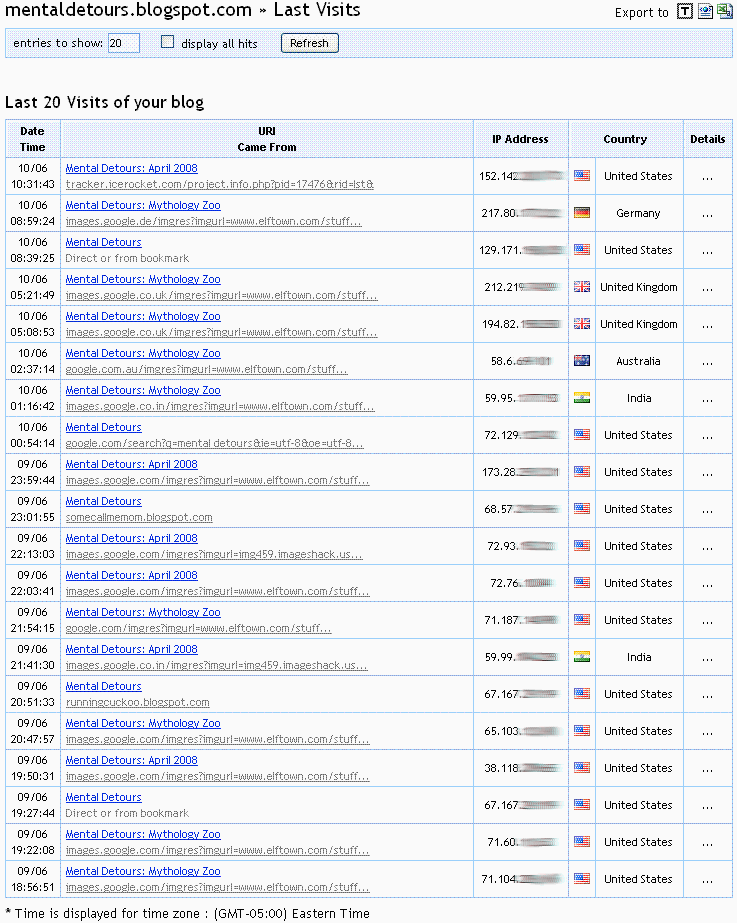Viewport: 737px width, 923px height.
Task: Click the US flag in 23:01:55 row
Action: 582,509
